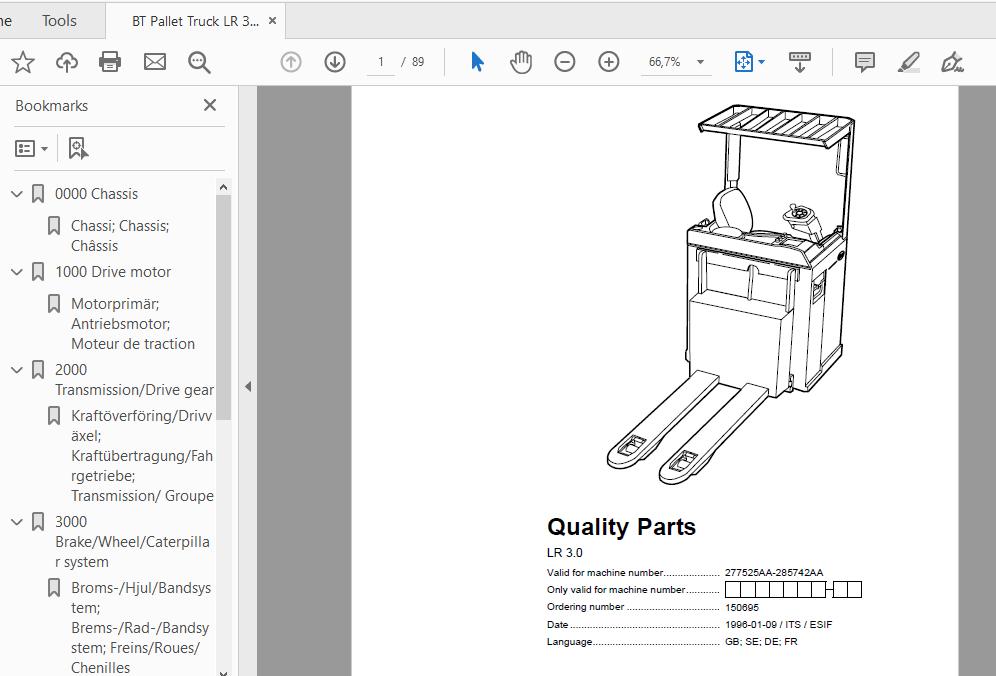
Task: Click bookmark icon beside Motorprimär entry
Action: pyautogui.click(x=54, y=304)
